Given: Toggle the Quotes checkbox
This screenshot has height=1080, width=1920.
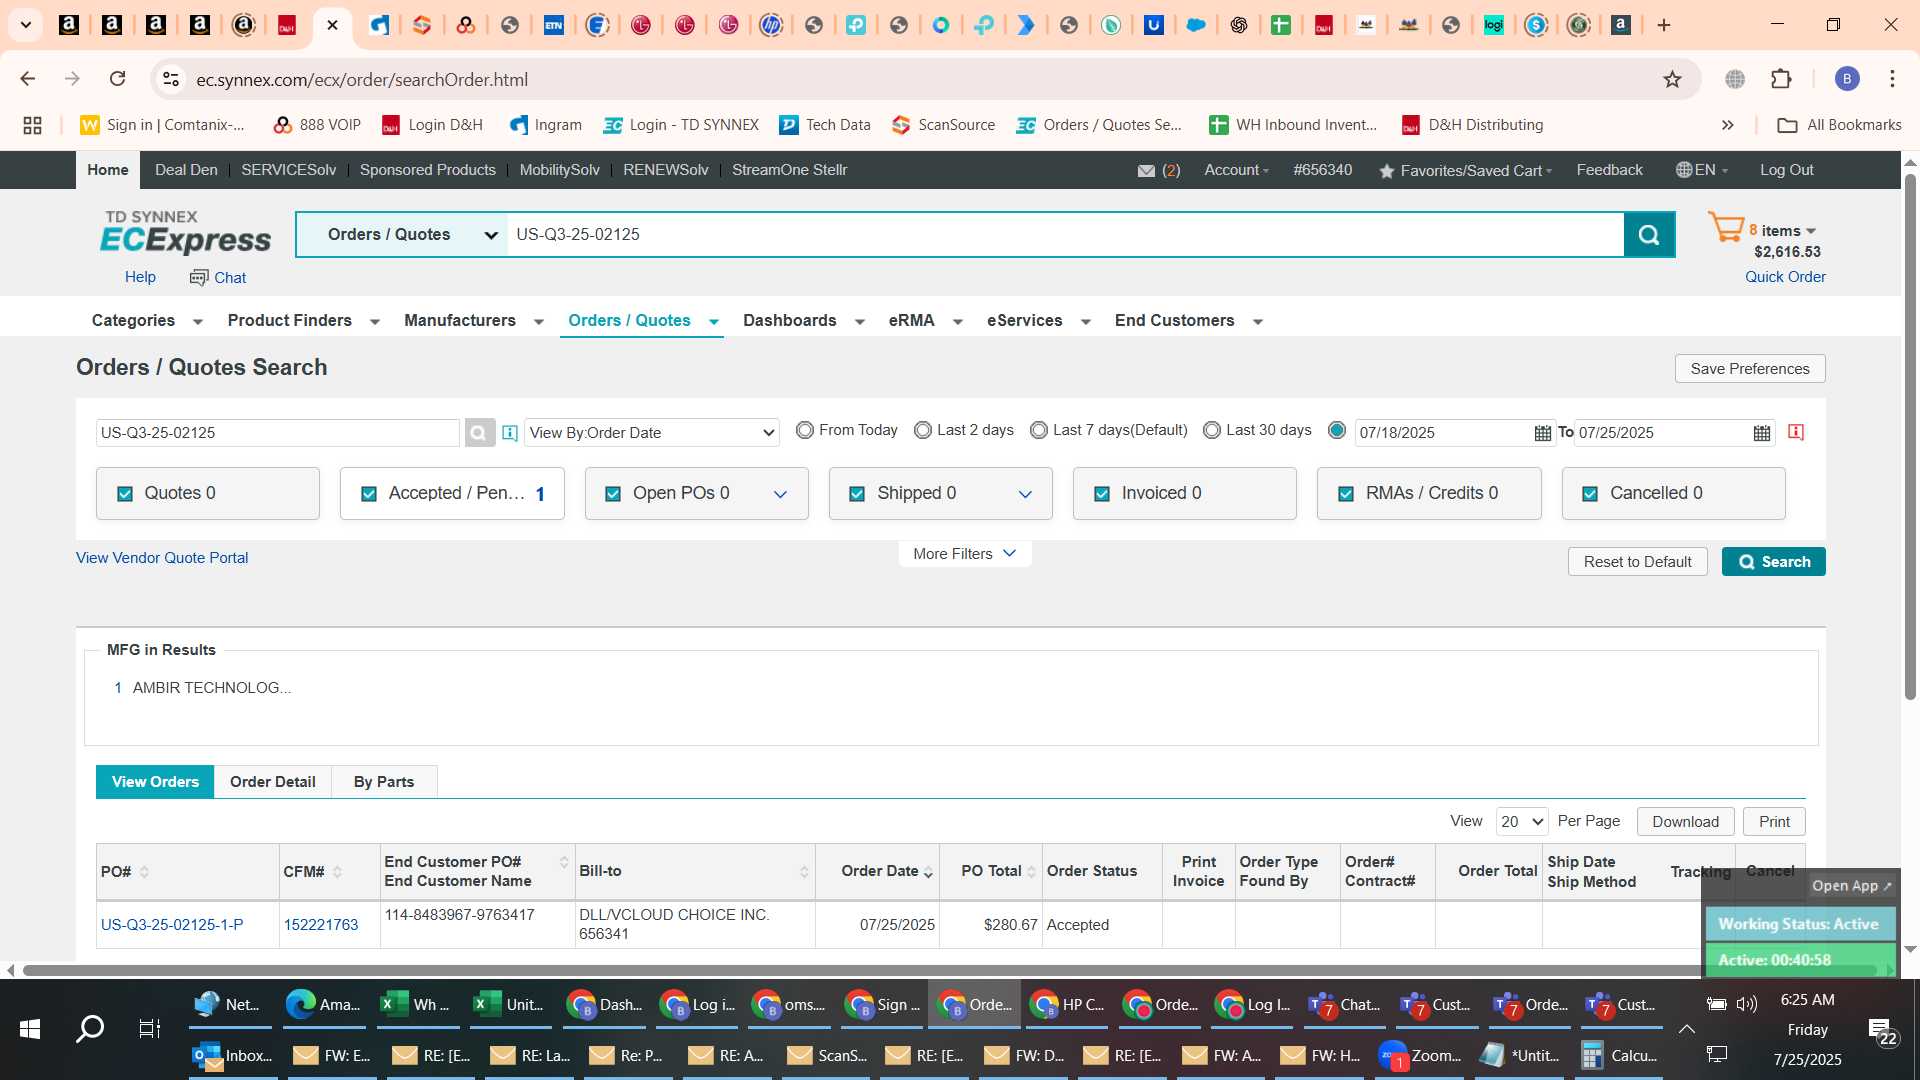Looking at the screenshot, I should tap(125, 494).
